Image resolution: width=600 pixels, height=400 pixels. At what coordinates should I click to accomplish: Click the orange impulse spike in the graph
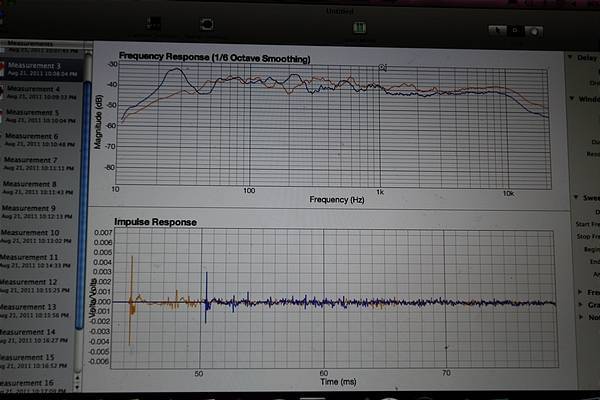pos(132,301)
